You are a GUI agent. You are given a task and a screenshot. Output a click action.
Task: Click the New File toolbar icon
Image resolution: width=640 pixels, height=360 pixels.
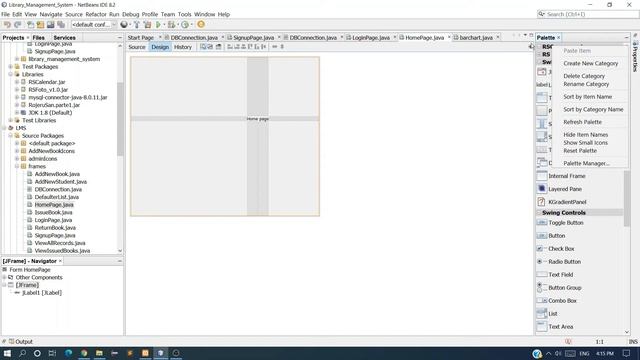coord(31,24)
